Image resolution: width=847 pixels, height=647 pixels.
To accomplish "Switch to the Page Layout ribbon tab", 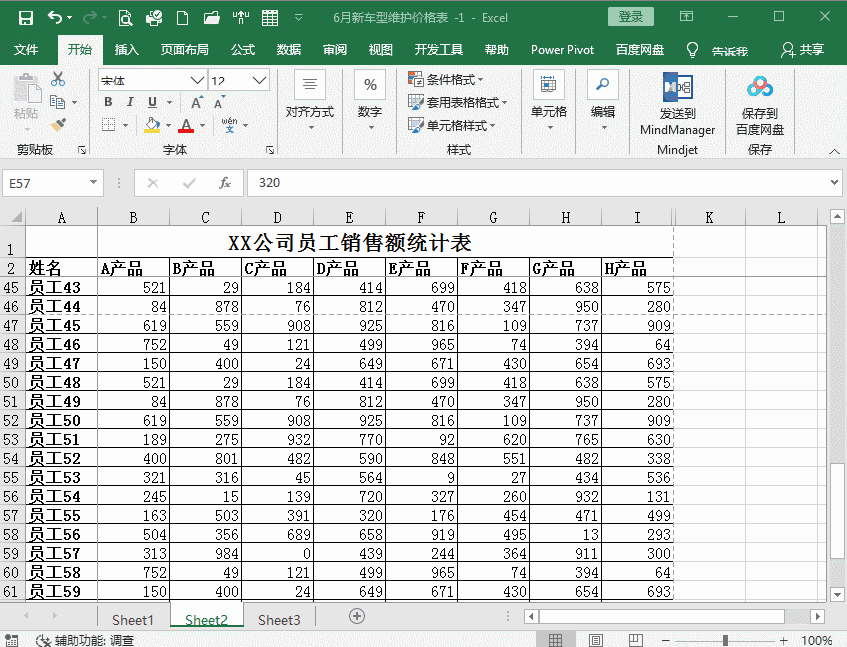I will [184, 50].
